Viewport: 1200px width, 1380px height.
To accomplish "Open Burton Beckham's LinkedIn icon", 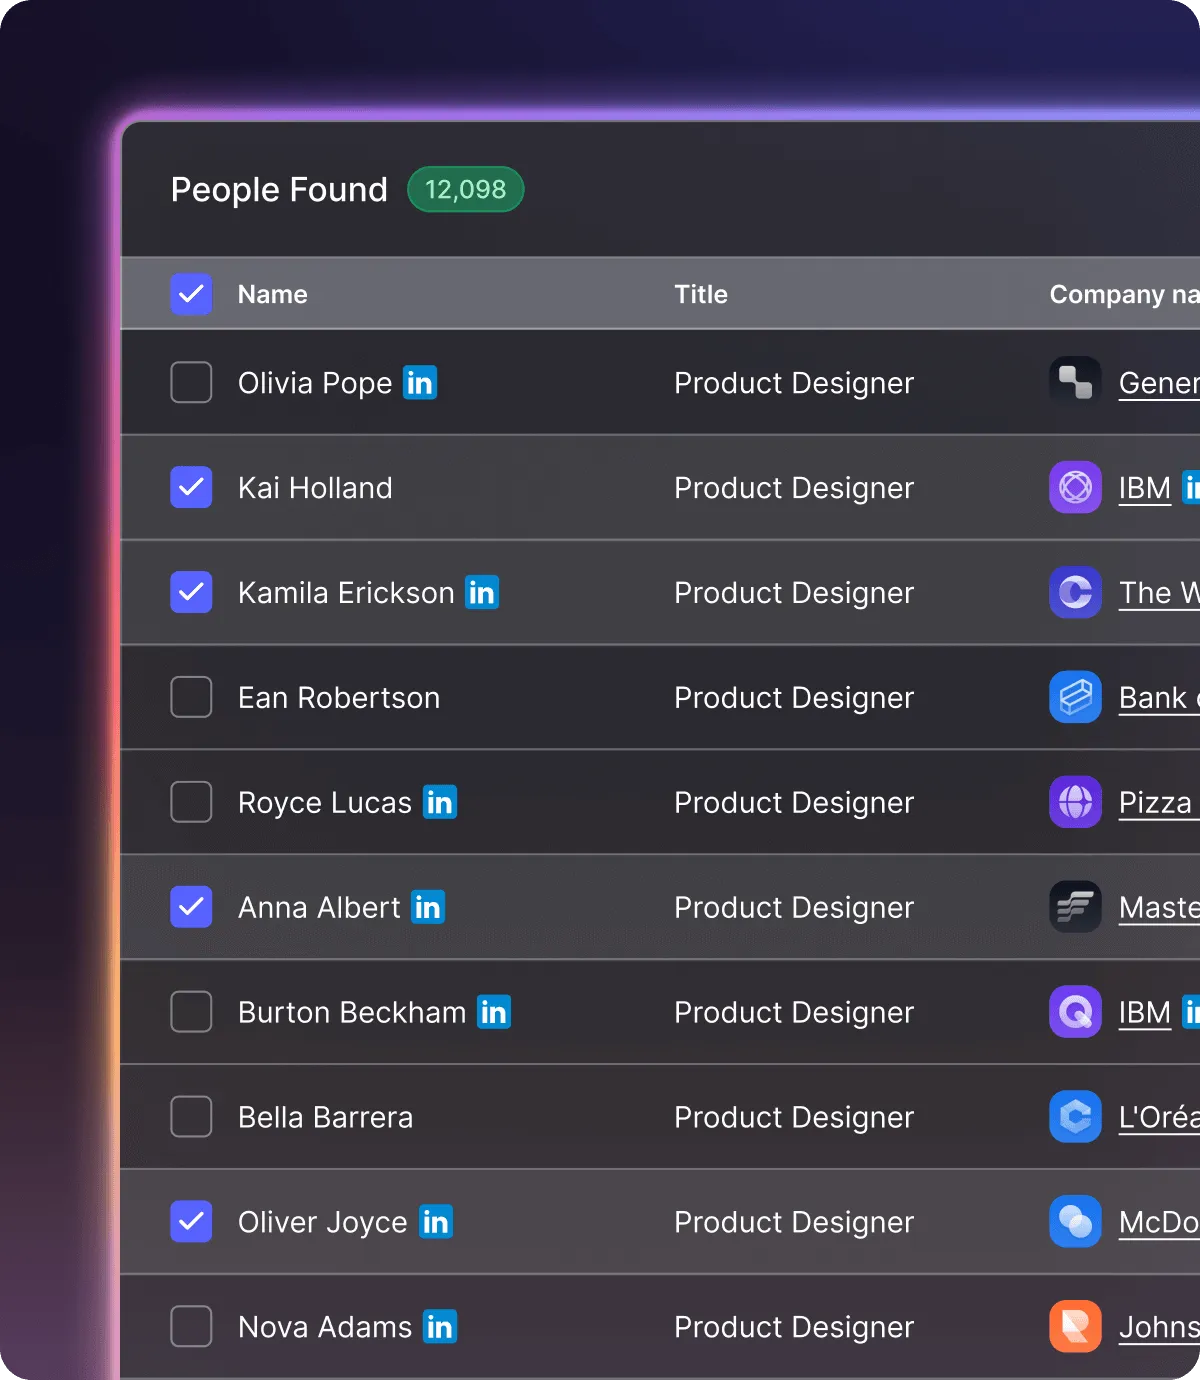I will point(494,1012).
